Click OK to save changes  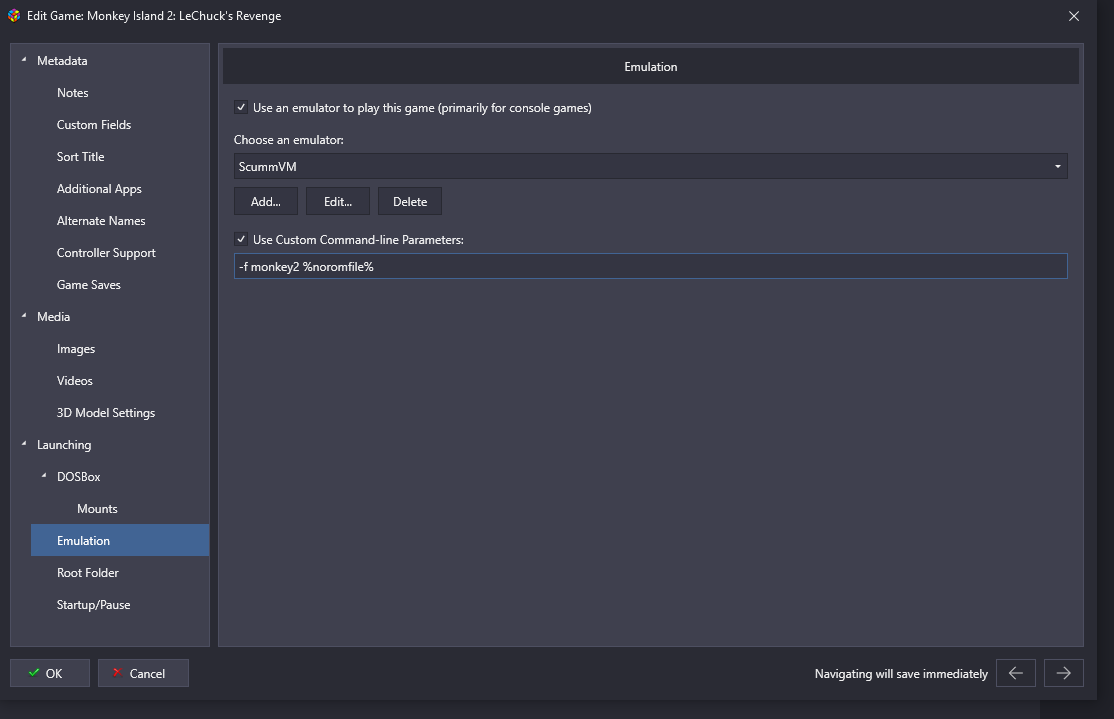50,674
